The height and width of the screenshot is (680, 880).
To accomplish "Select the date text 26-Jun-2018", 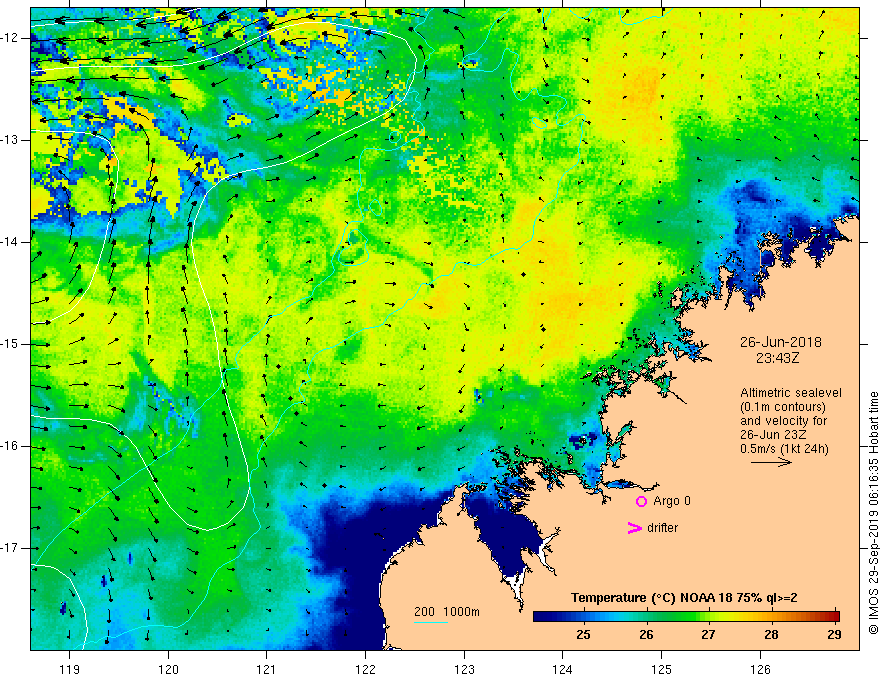I will (x=780, y=342).
